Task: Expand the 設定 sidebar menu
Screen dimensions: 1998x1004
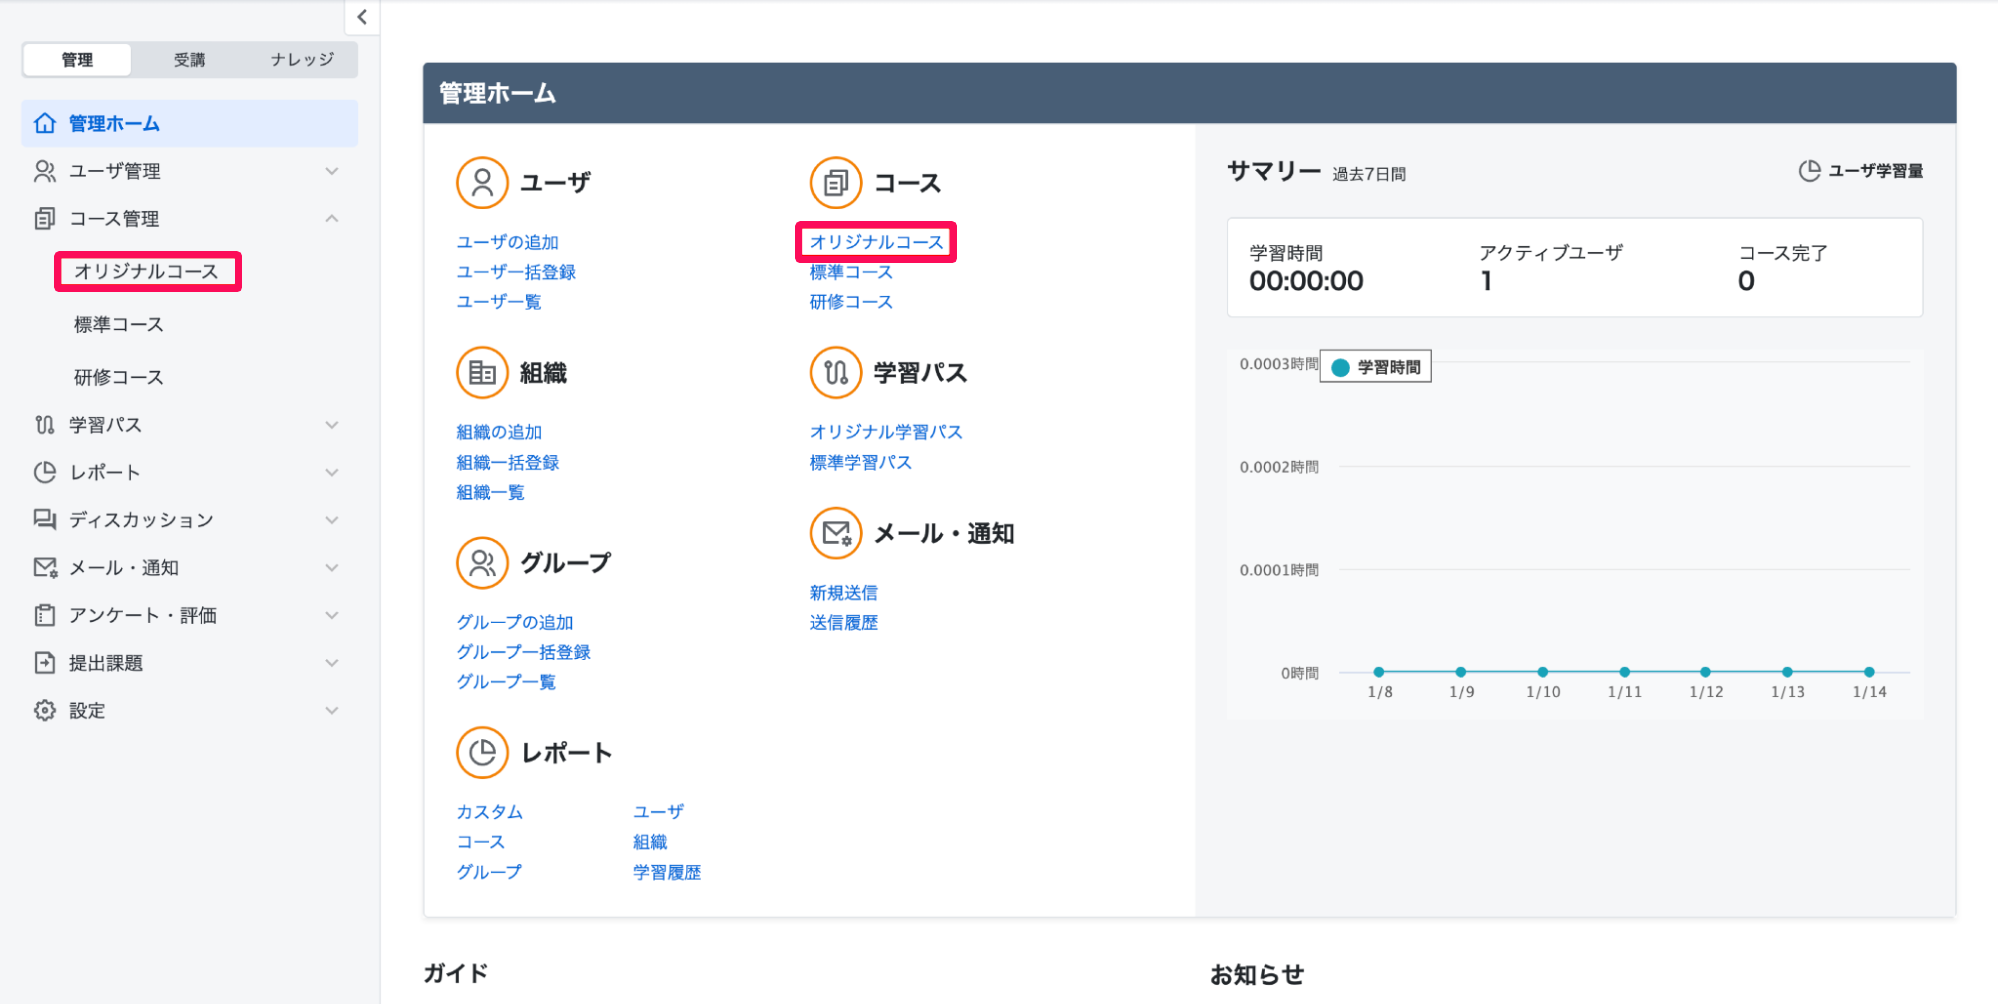Action: [189, 710]
